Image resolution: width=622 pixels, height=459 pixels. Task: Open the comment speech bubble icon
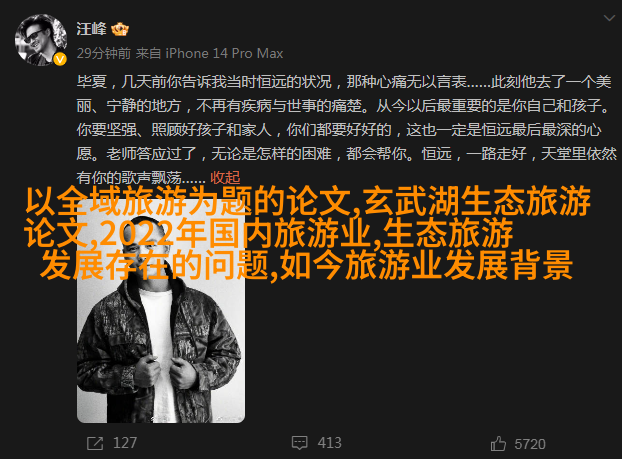(x=299, y=443)
